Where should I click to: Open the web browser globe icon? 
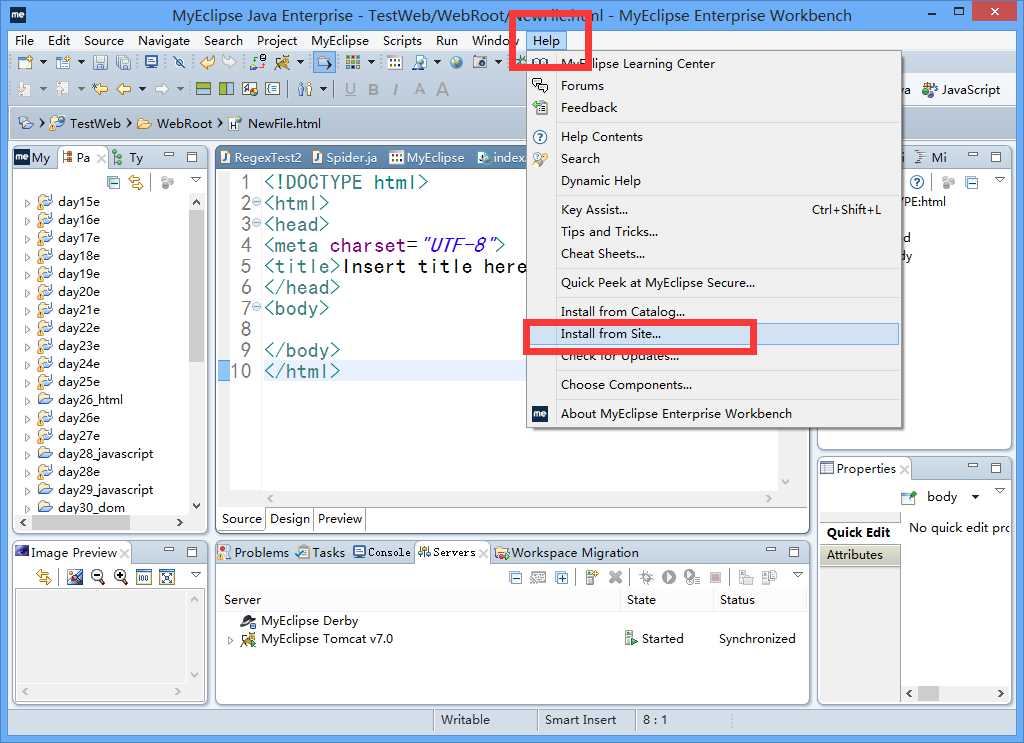[456, 62]
